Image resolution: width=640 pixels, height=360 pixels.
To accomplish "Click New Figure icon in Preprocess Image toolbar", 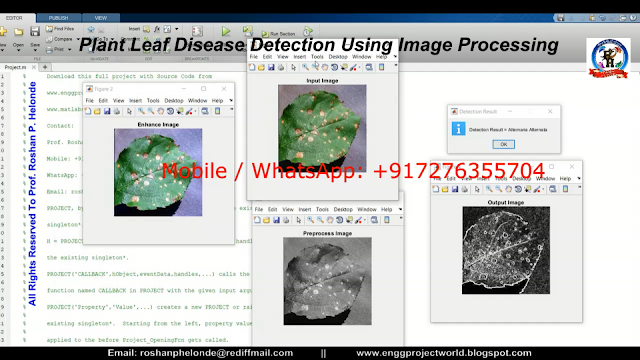I will click(257, 220).
